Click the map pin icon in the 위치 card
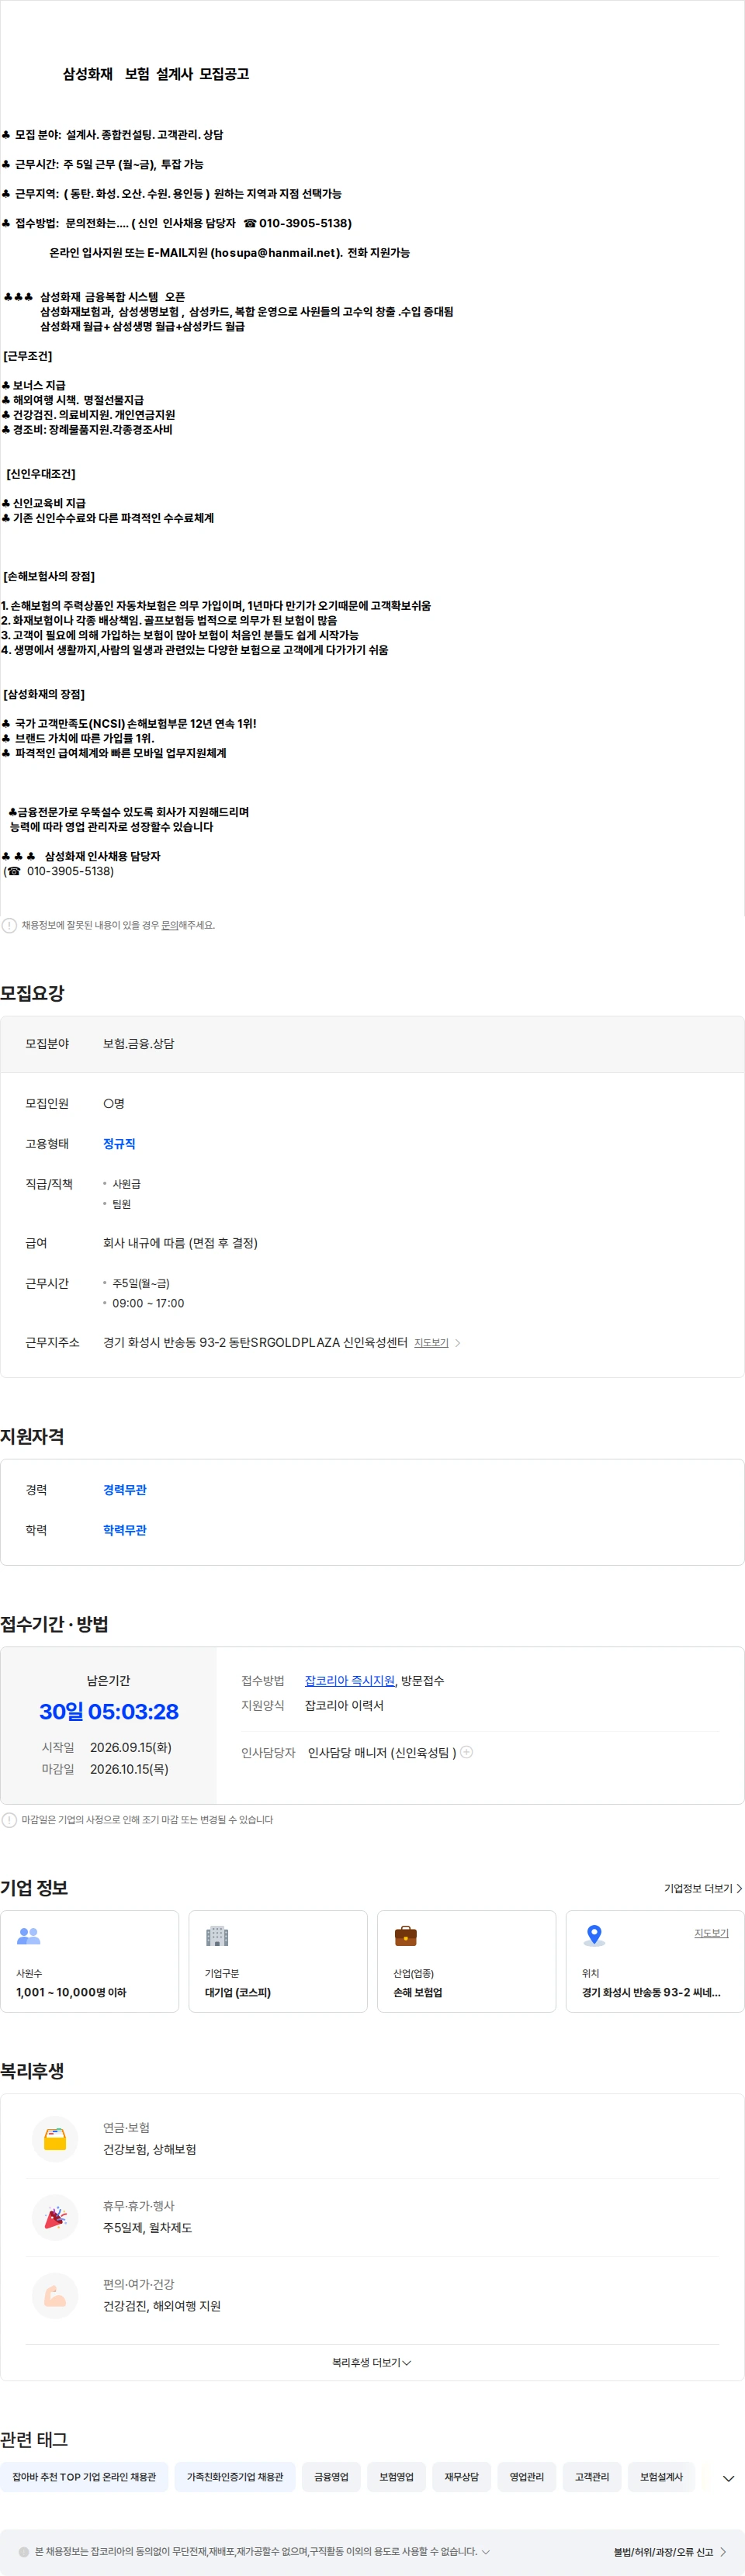 click(x=594, y=1936)
